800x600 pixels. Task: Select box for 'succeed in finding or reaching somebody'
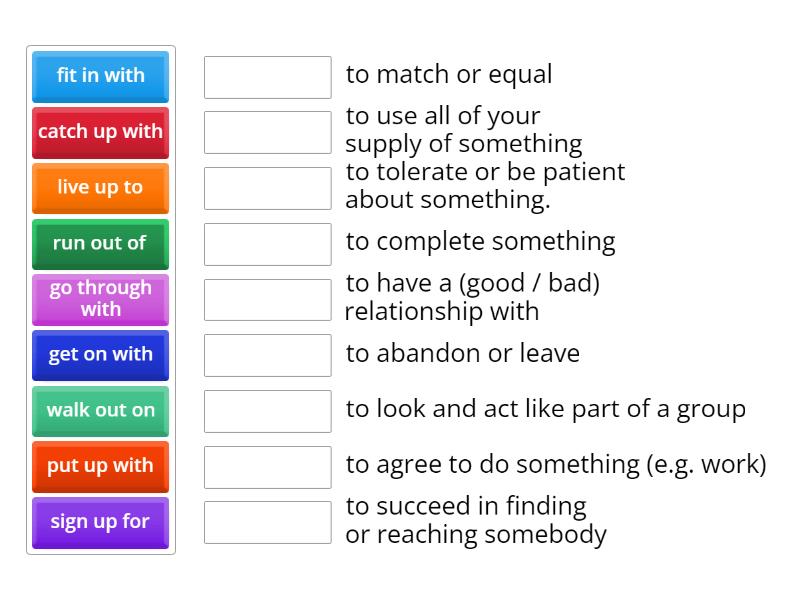(x=267, y=522)
